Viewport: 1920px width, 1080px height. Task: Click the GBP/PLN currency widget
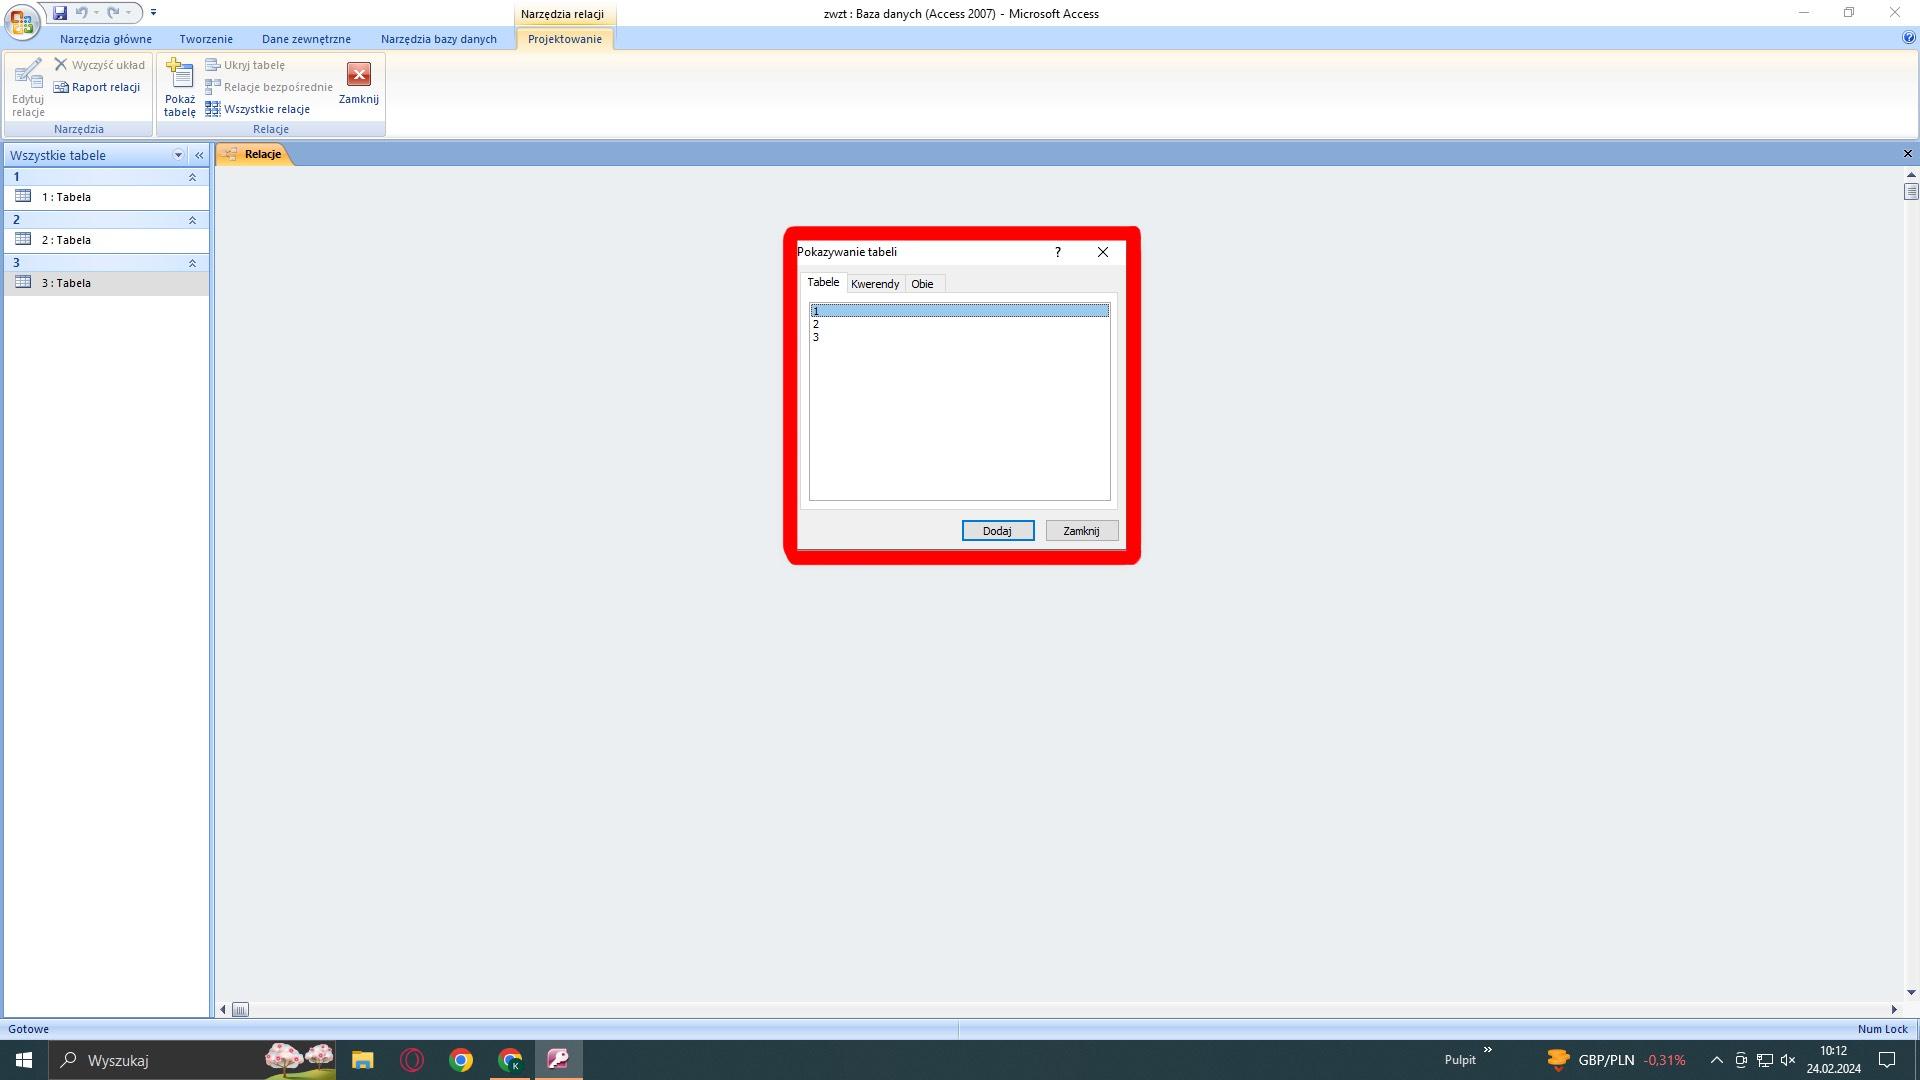coord(1616,1060)
